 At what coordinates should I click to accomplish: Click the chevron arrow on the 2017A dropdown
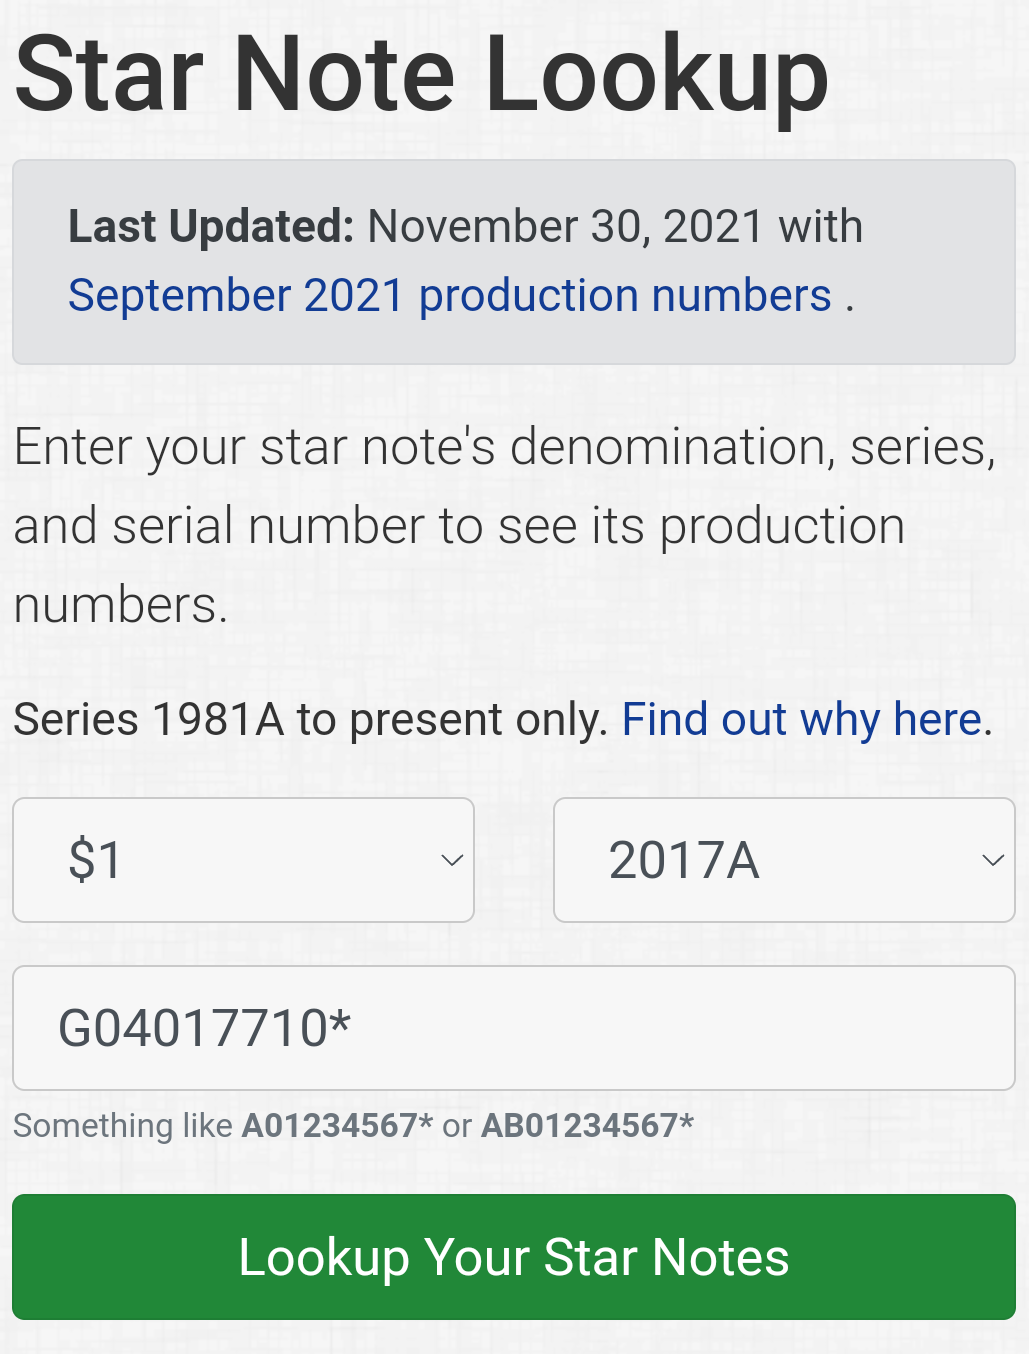coord(992,860)
